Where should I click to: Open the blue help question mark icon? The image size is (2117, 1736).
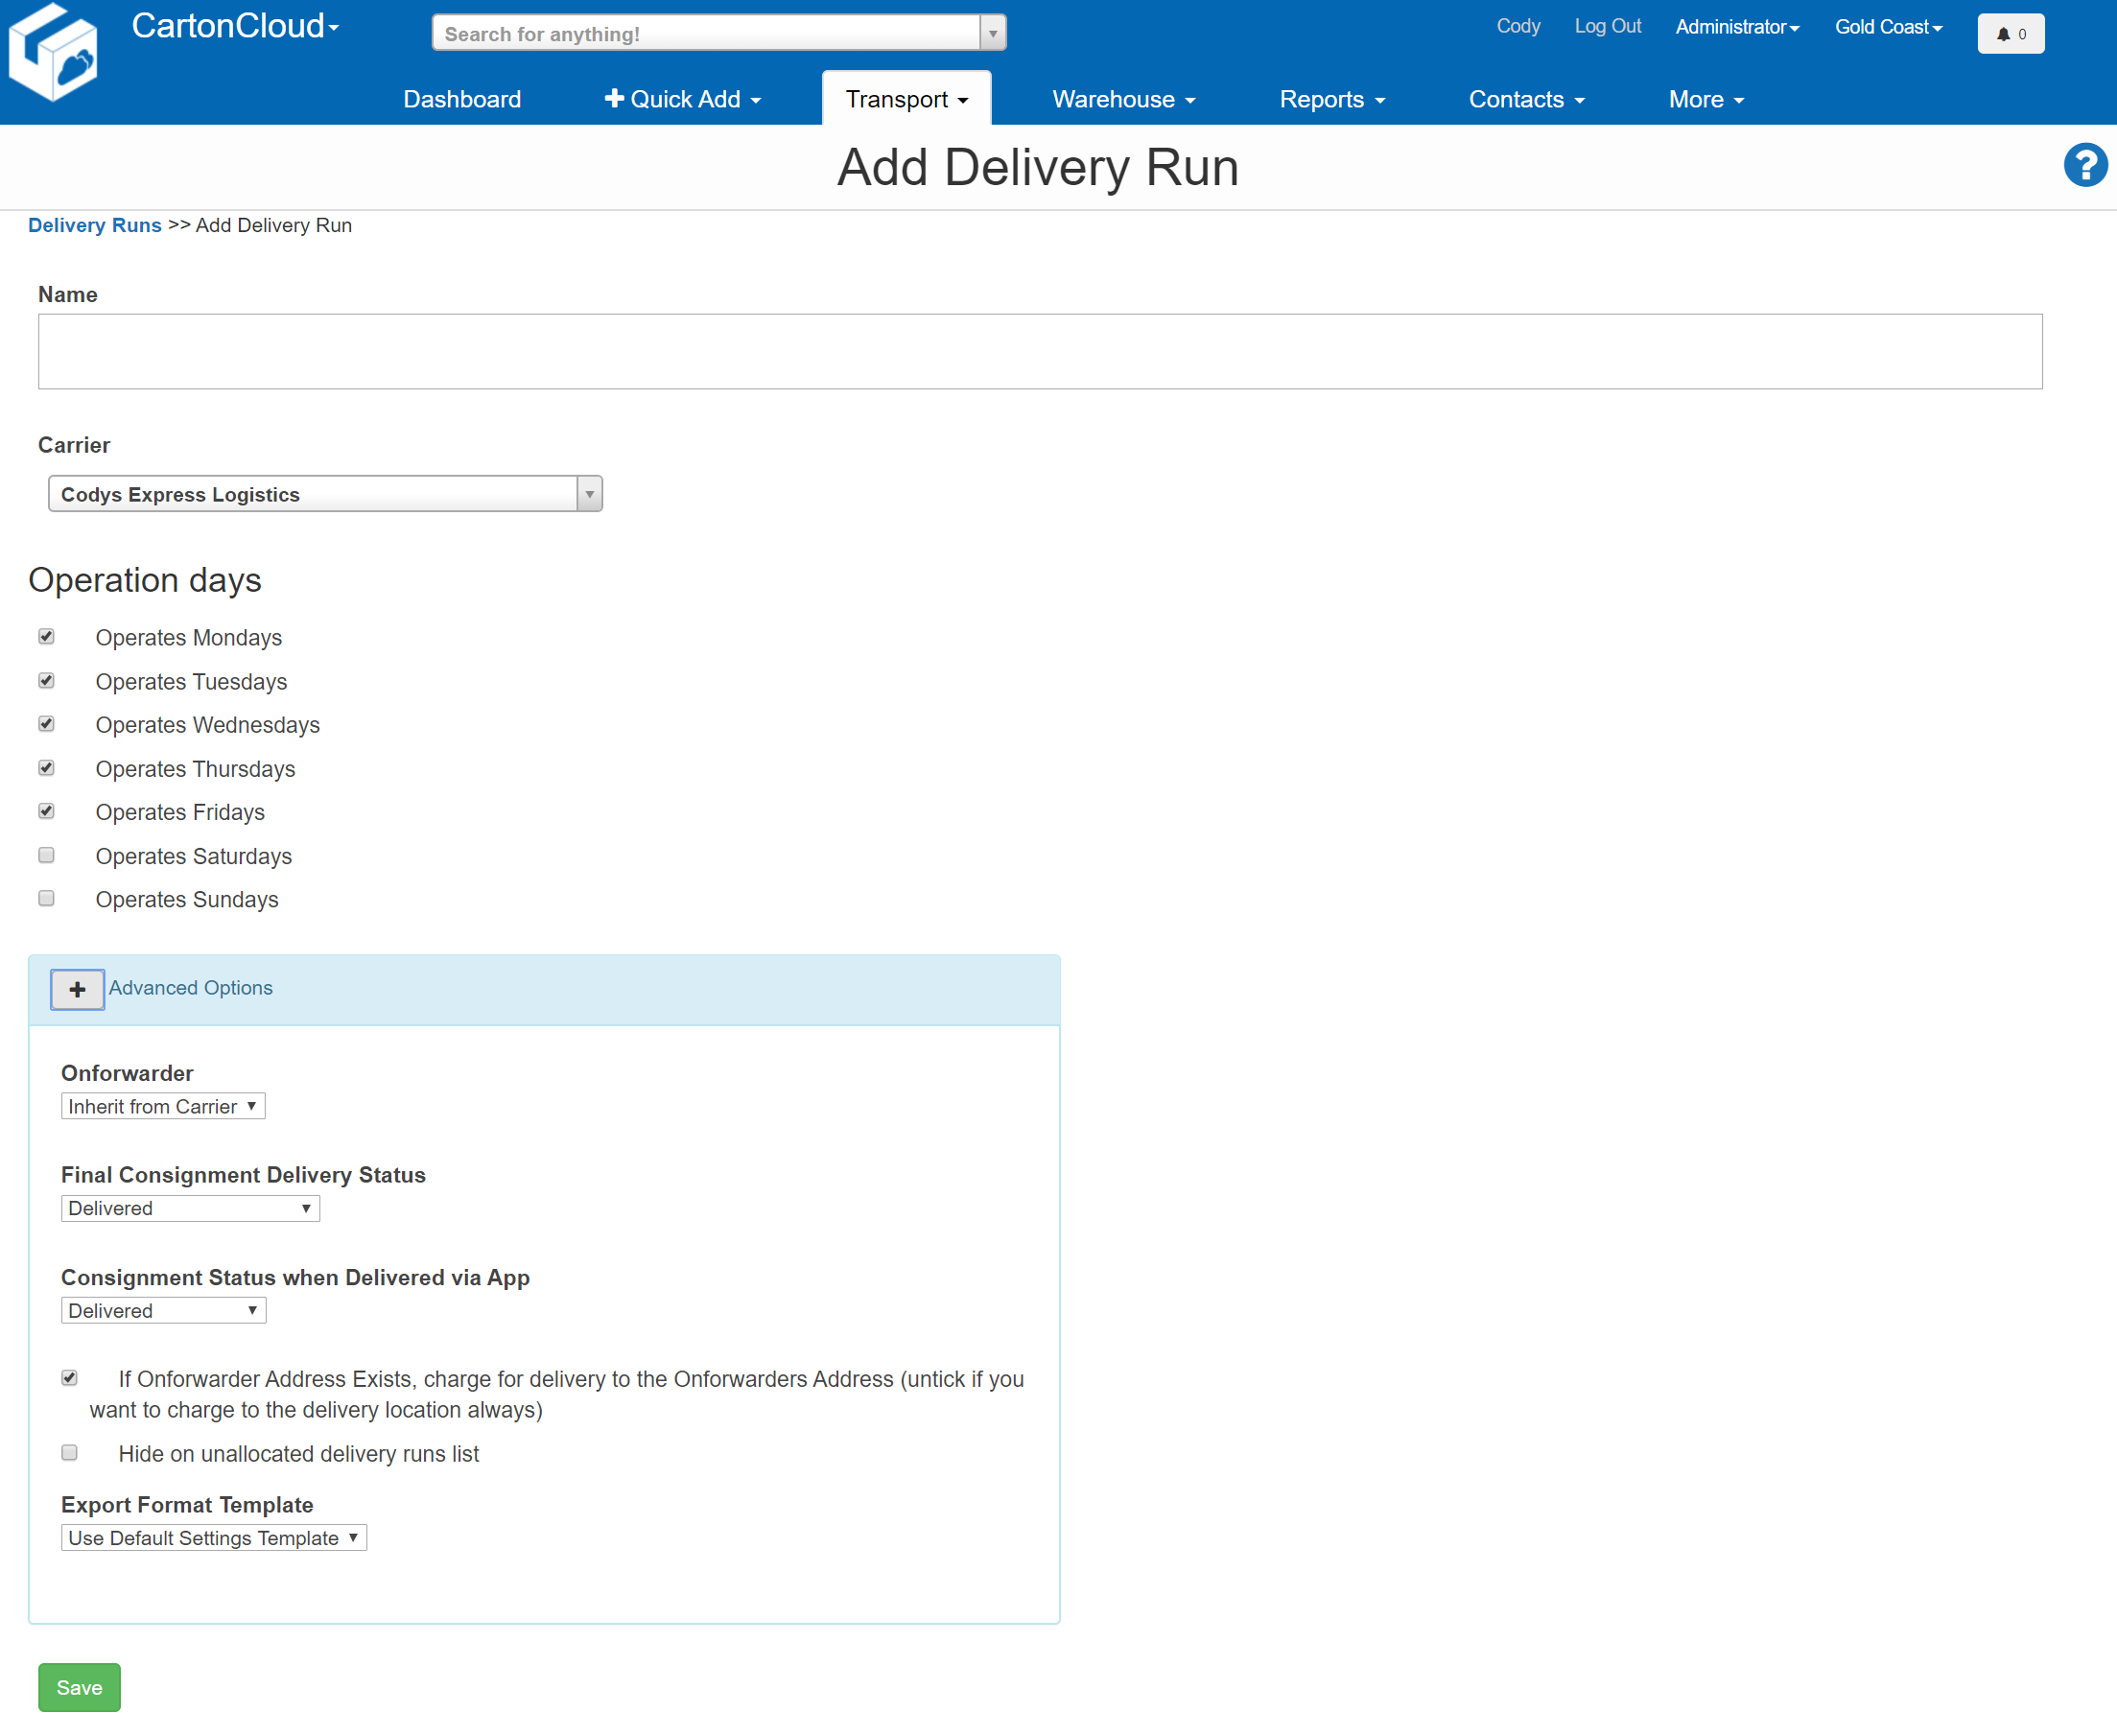(2085, 165)
